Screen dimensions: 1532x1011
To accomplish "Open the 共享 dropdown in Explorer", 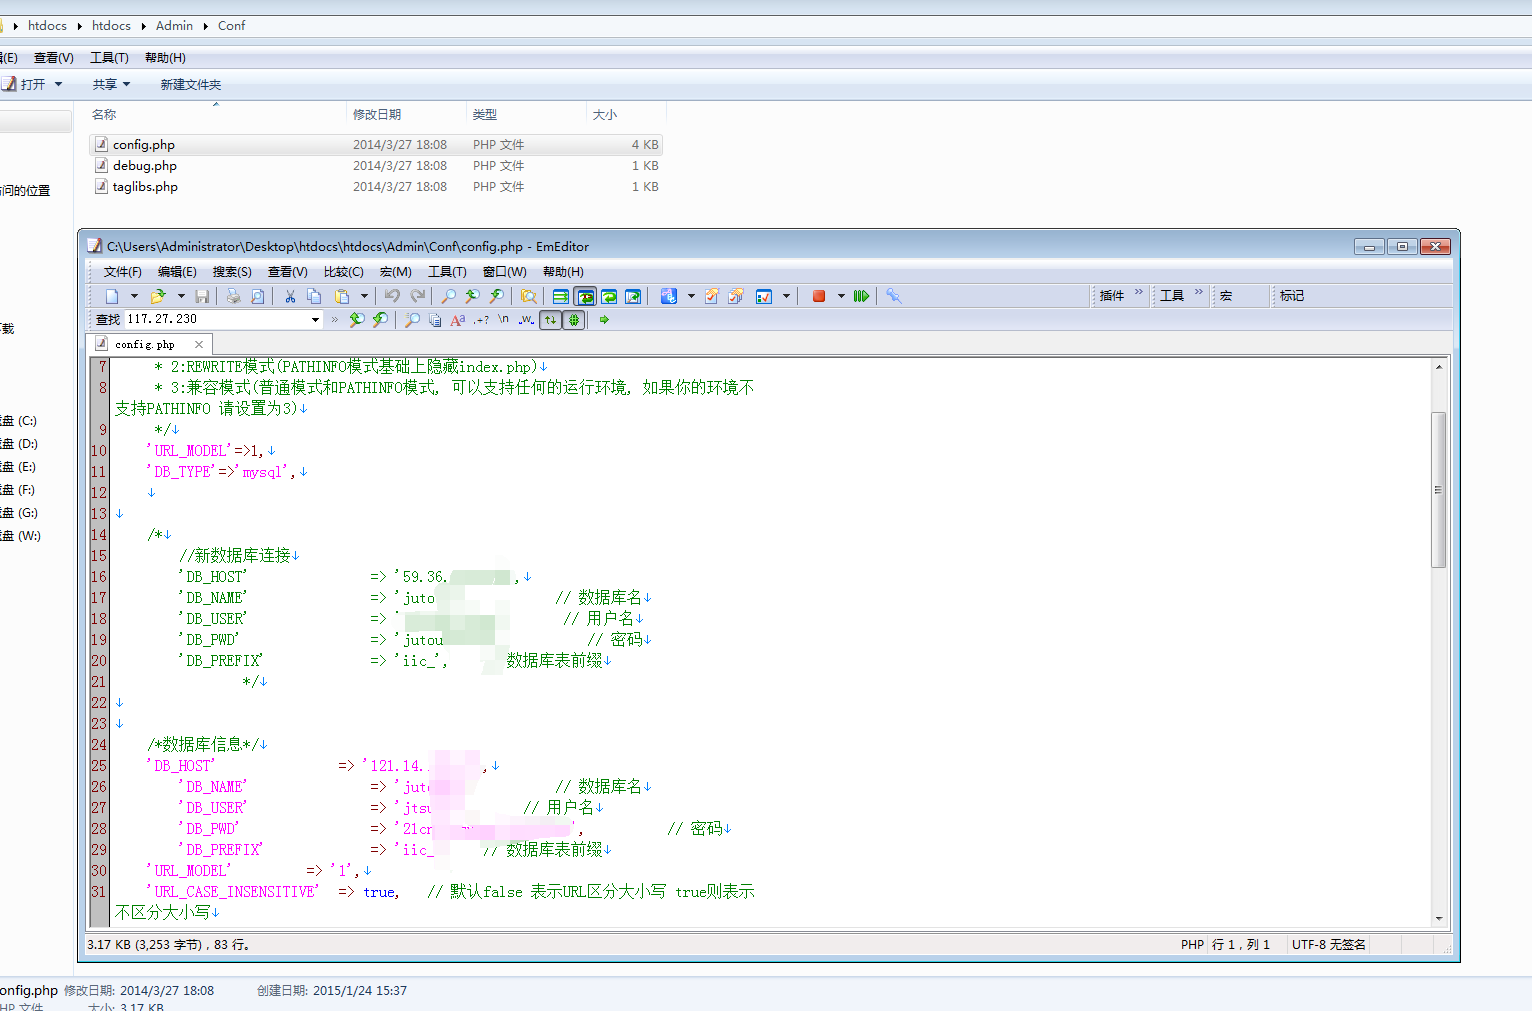I will tap(112, 84).
